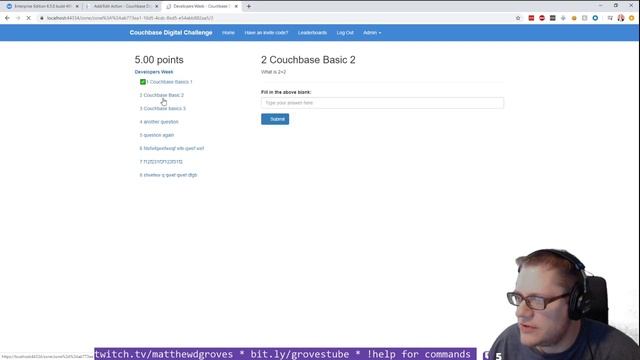
Task: Open the dark square extension icon
Action: (553, 18)
